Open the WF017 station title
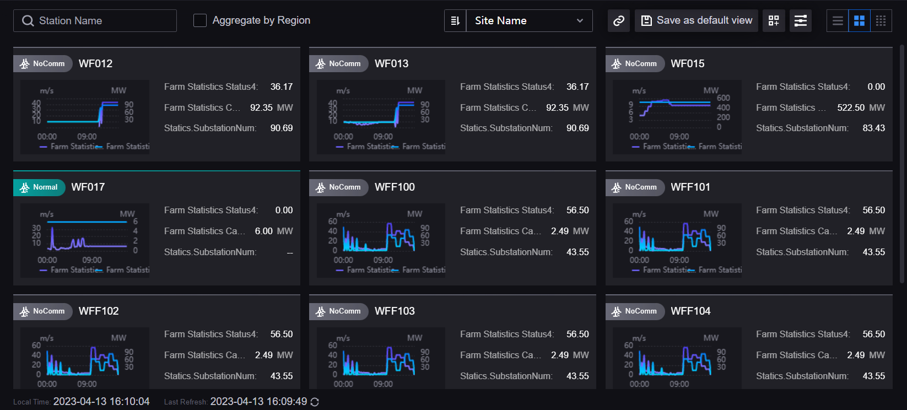This screenshot has width=907, height=410. click(88, 187)
